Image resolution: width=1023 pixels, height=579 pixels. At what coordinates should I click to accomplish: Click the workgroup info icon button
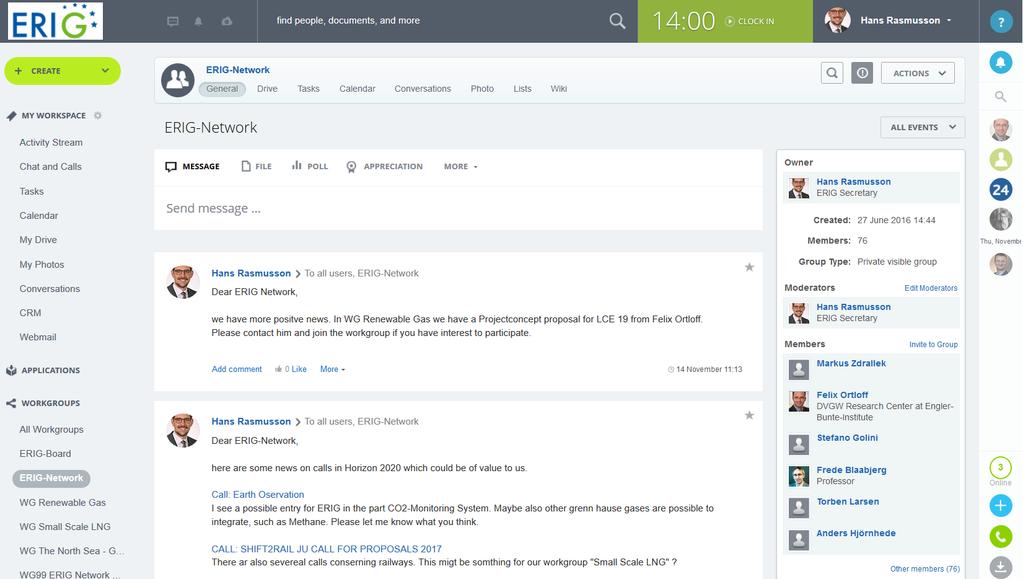point(862,73)
